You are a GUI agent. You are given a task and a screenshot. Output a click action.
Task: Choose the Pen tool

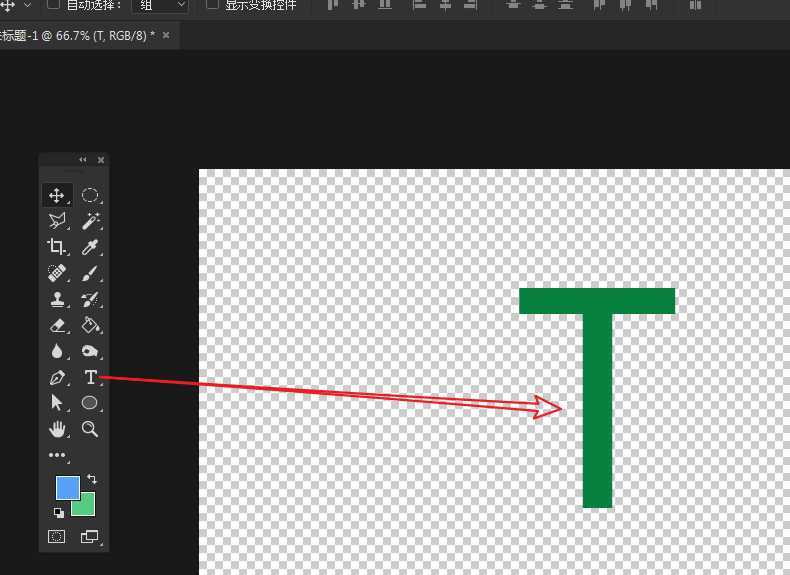coord(56,377)
